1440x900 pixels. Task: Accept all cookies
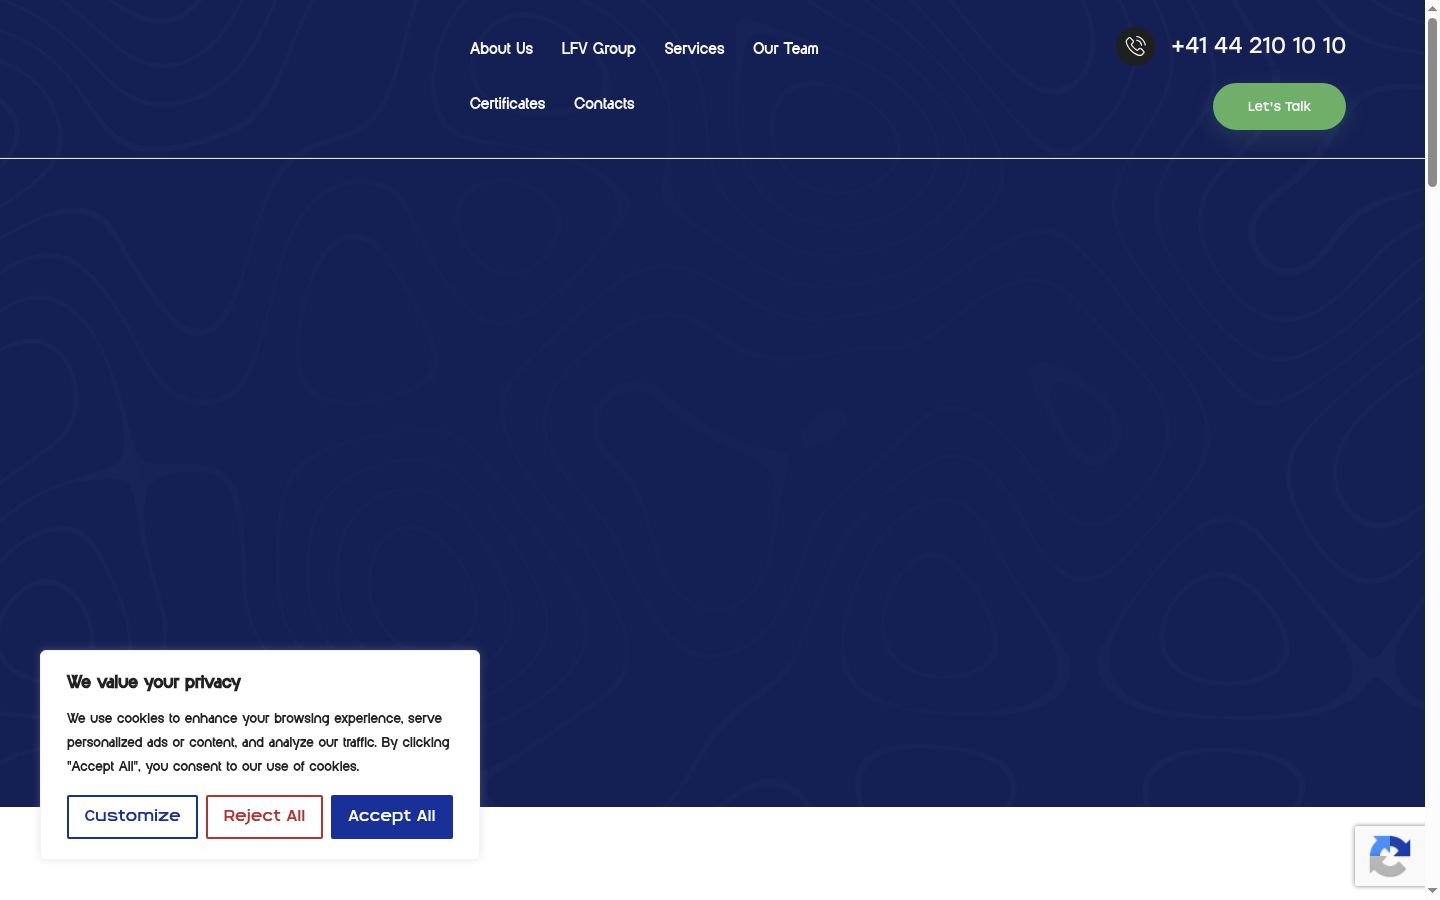tap(391, 816)
